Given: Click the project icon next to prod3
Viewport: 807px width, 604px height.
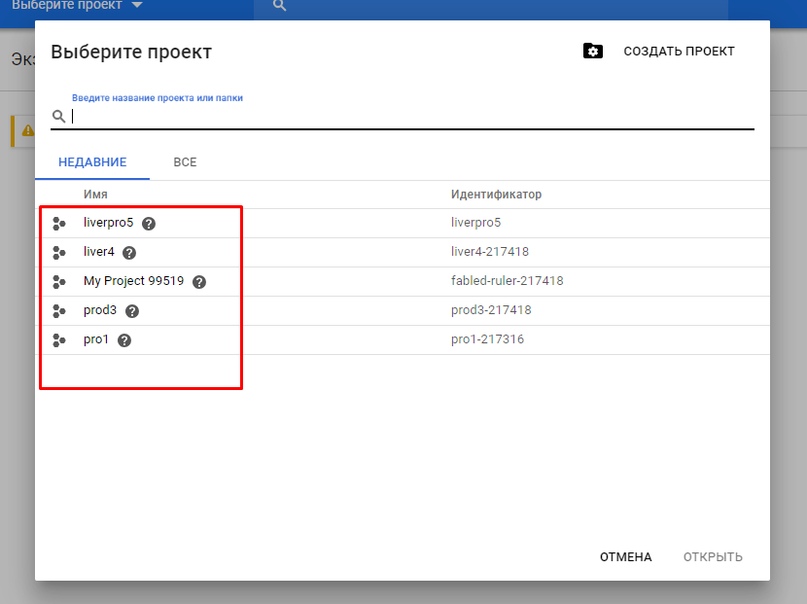Looking at the screenshot, I should coord(59,311).
